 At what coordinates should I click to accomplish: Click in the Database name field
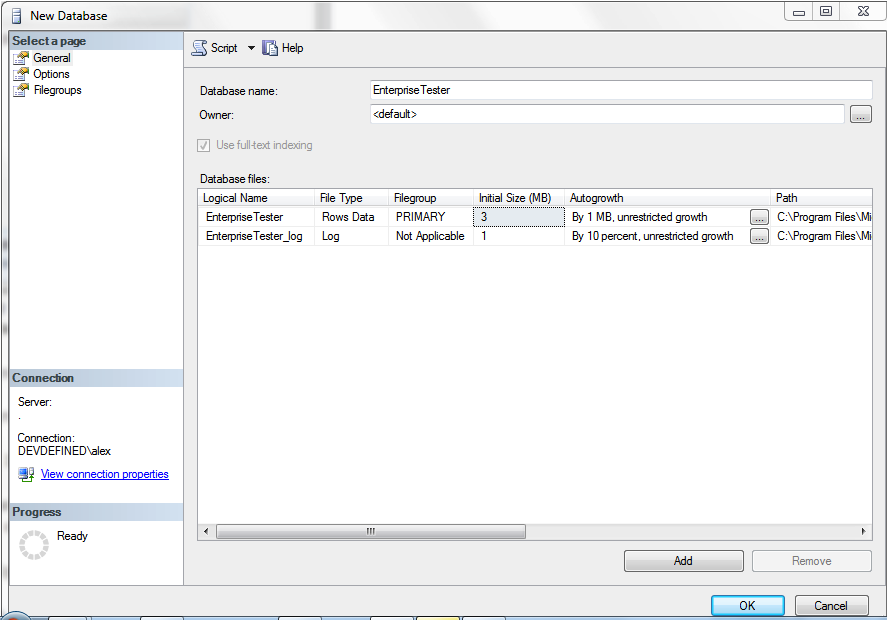606,90
